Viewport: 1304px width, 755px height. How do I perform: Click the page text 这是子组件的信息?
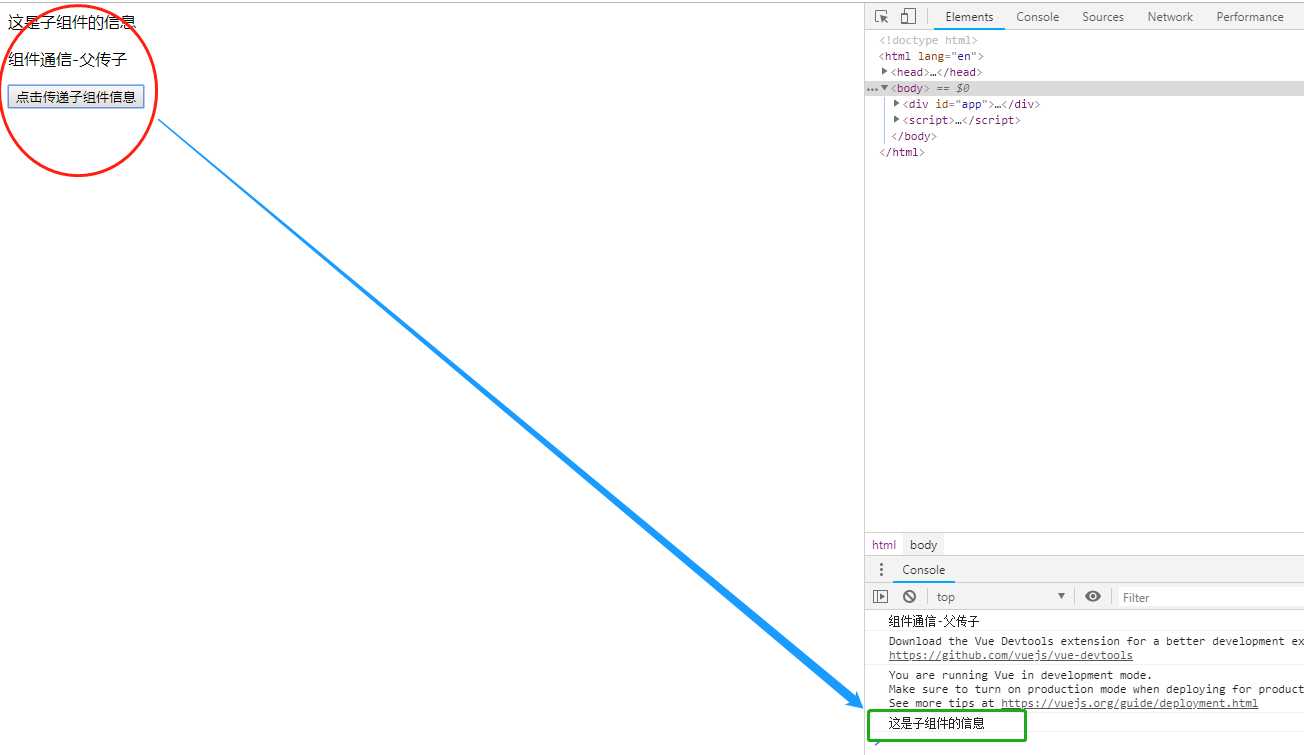point(72,22)
